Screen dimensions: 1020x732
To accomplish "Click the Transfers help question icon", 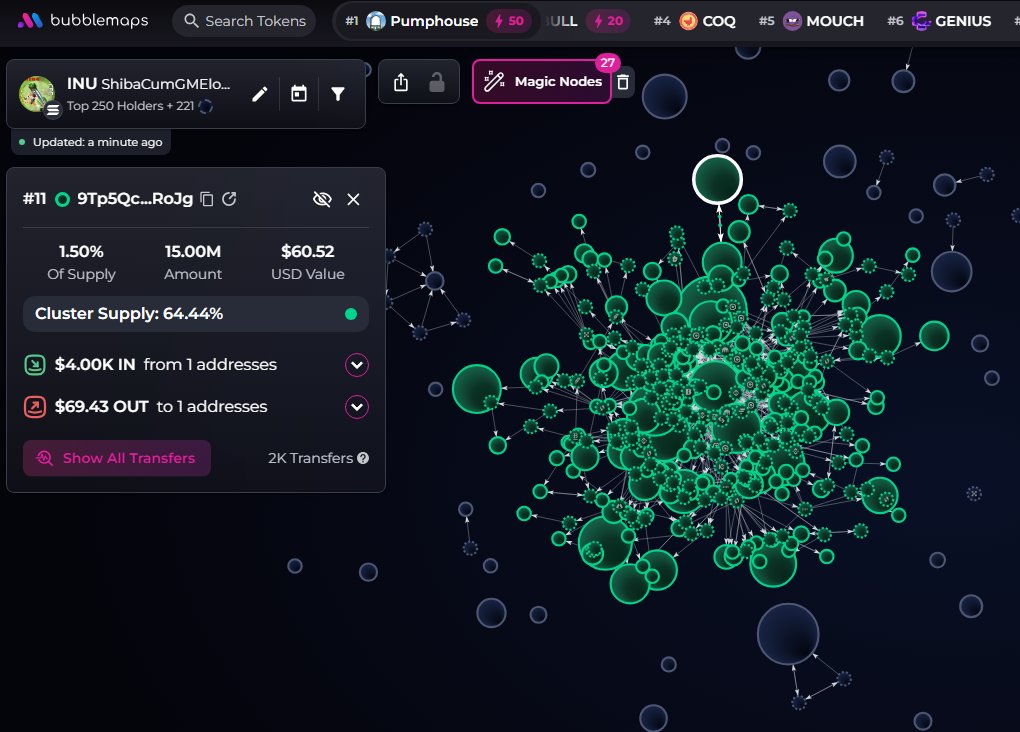I will click(363, 458).
